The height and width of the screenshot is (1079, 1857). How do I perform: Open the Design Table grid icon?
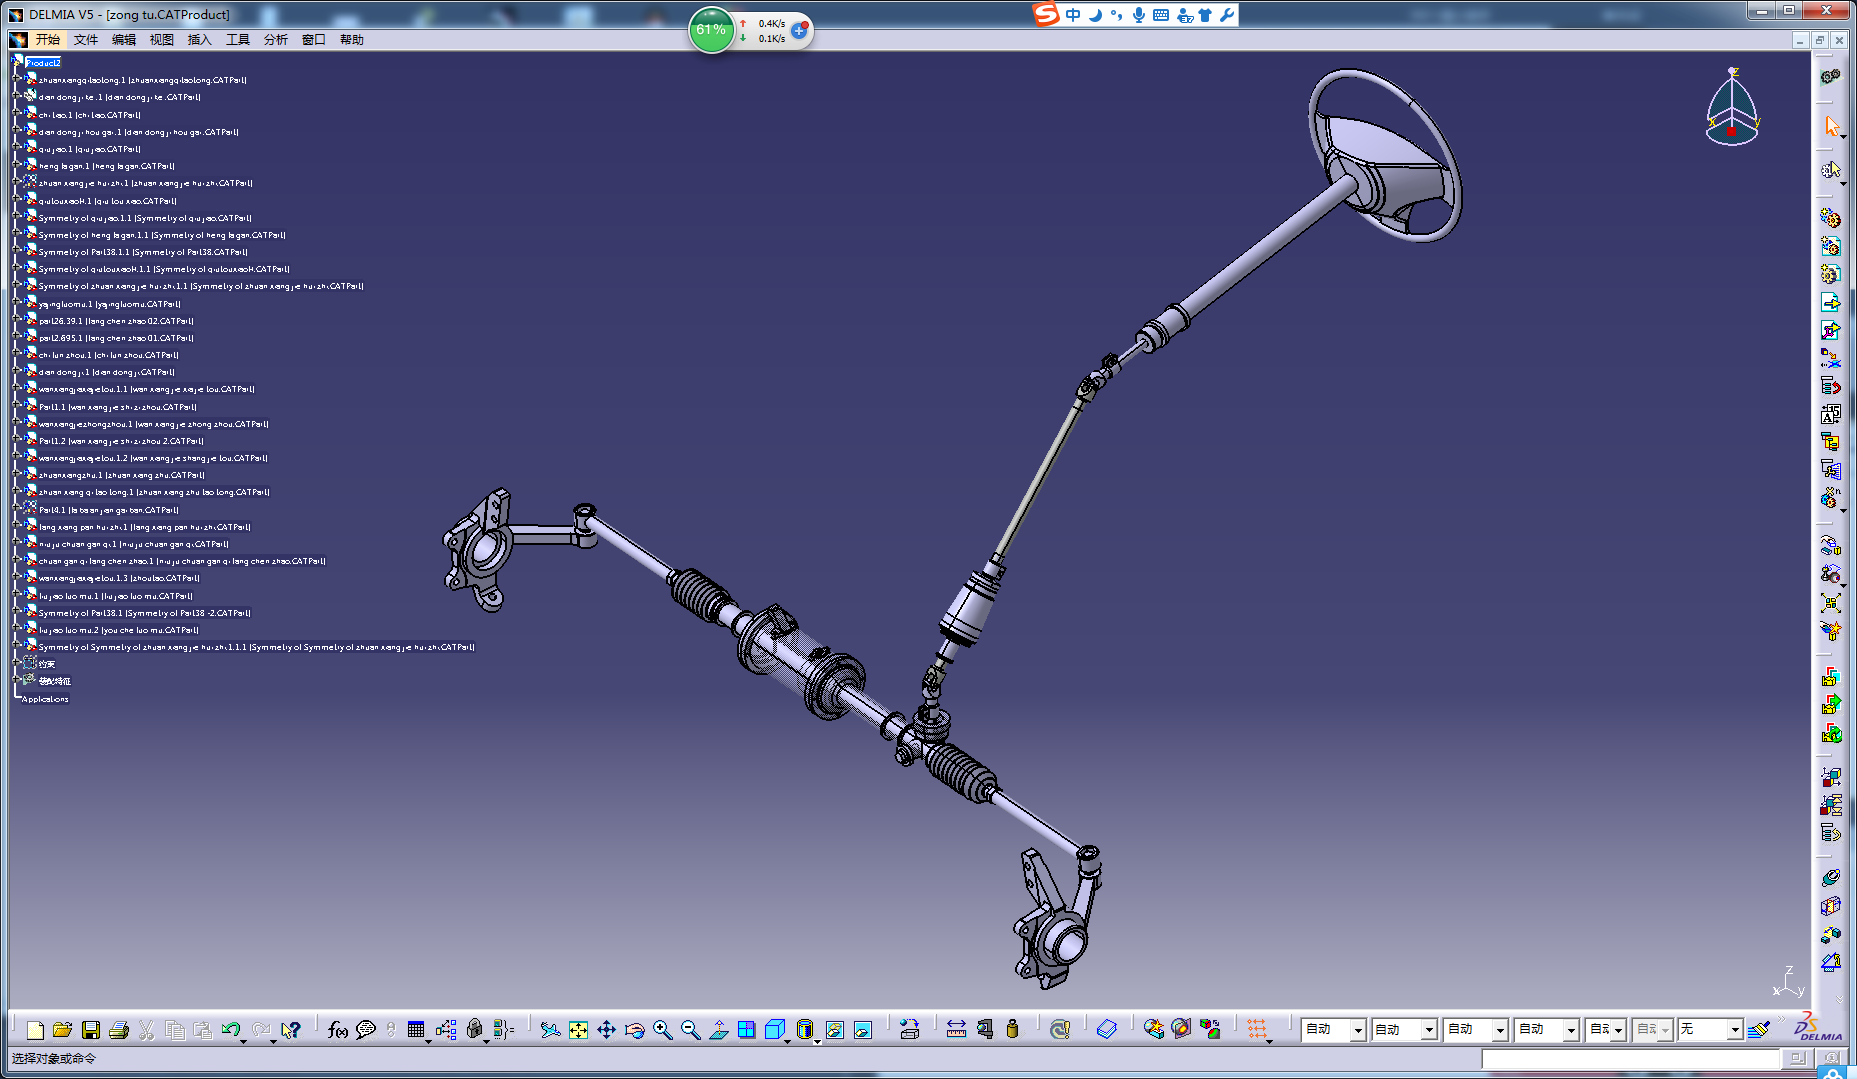416,1029
